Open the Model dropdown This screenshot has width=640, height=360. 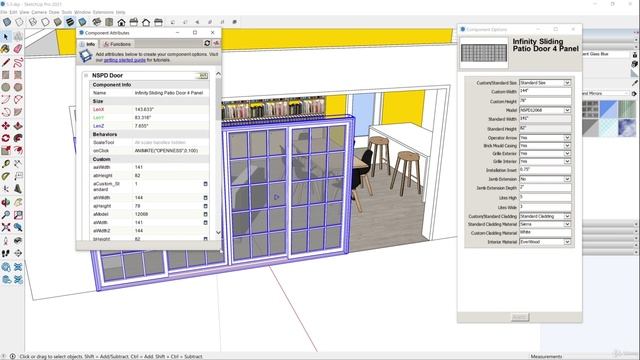pyautogui.click(x=567, y=110)
